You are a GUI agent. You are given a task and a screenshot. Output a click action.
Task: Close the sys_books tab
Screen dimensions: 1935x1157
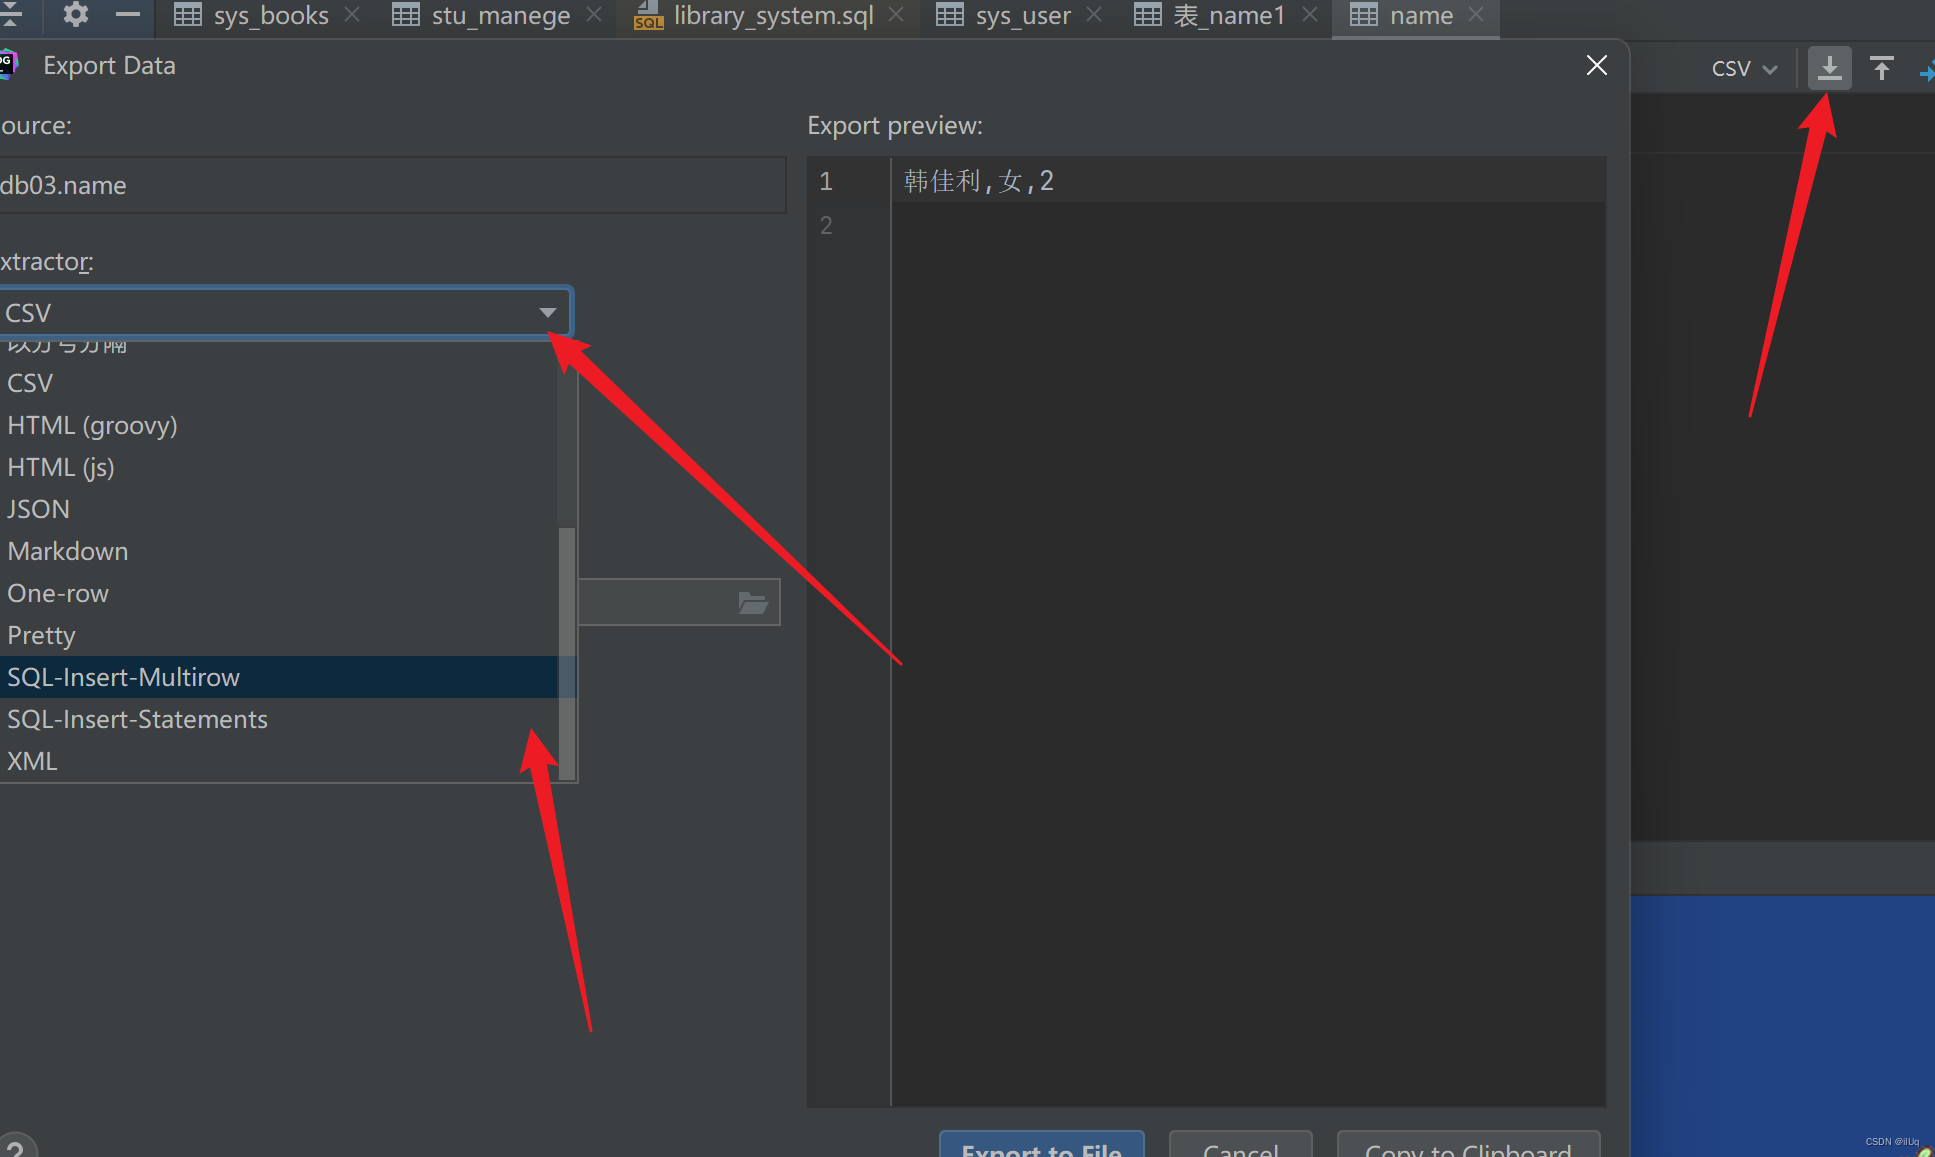[x=352, y=15]
